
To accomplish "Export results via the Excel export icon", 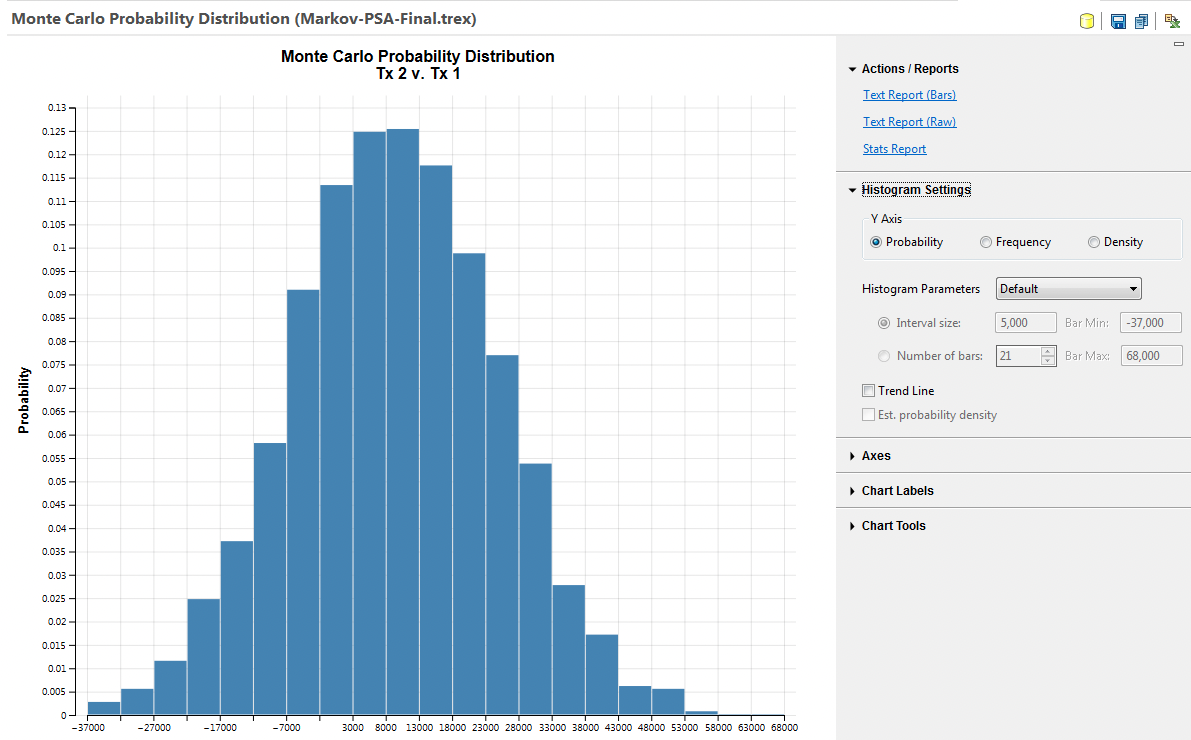I will (x=1171, y=20).
